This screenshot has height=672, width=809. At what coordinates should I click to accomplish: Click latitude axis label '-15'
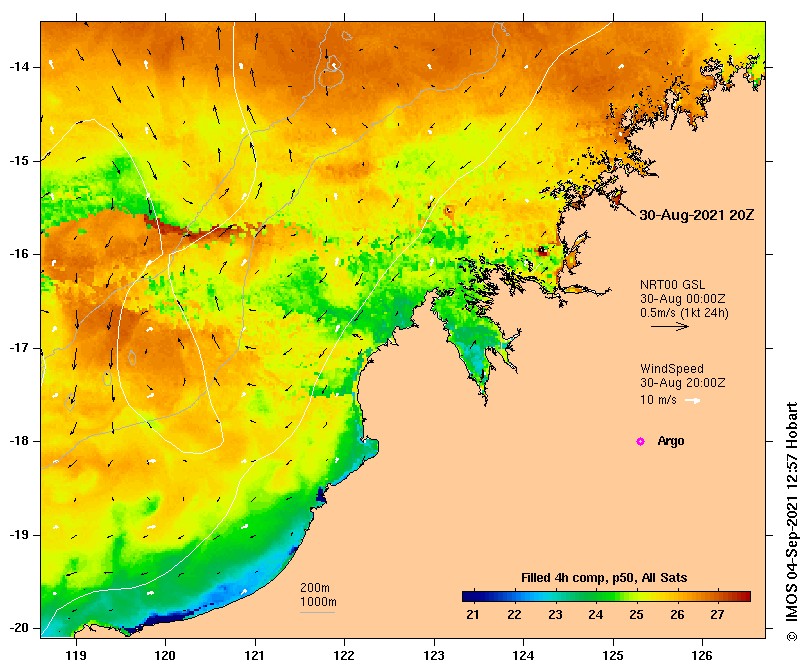click(x=19, y=161)
